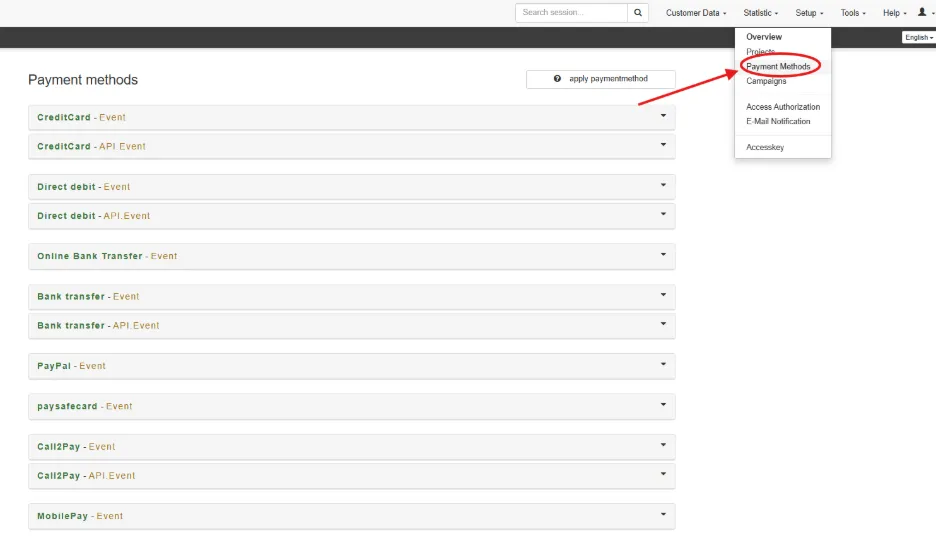Expand the Direct debit - Event arrow
Viewport: 936px width, 537px height.
click(663, 185)
